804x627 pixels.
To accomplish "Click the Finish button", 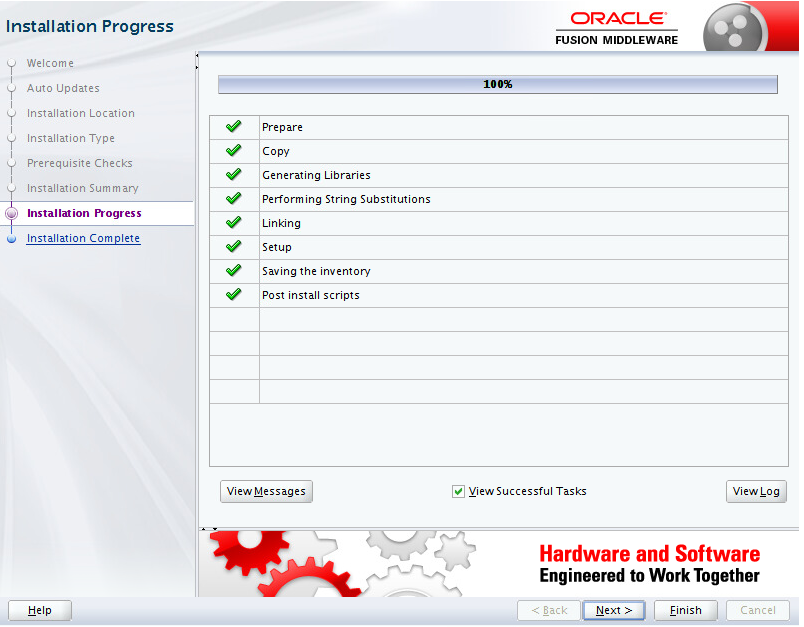I will (x=685, y=610).
